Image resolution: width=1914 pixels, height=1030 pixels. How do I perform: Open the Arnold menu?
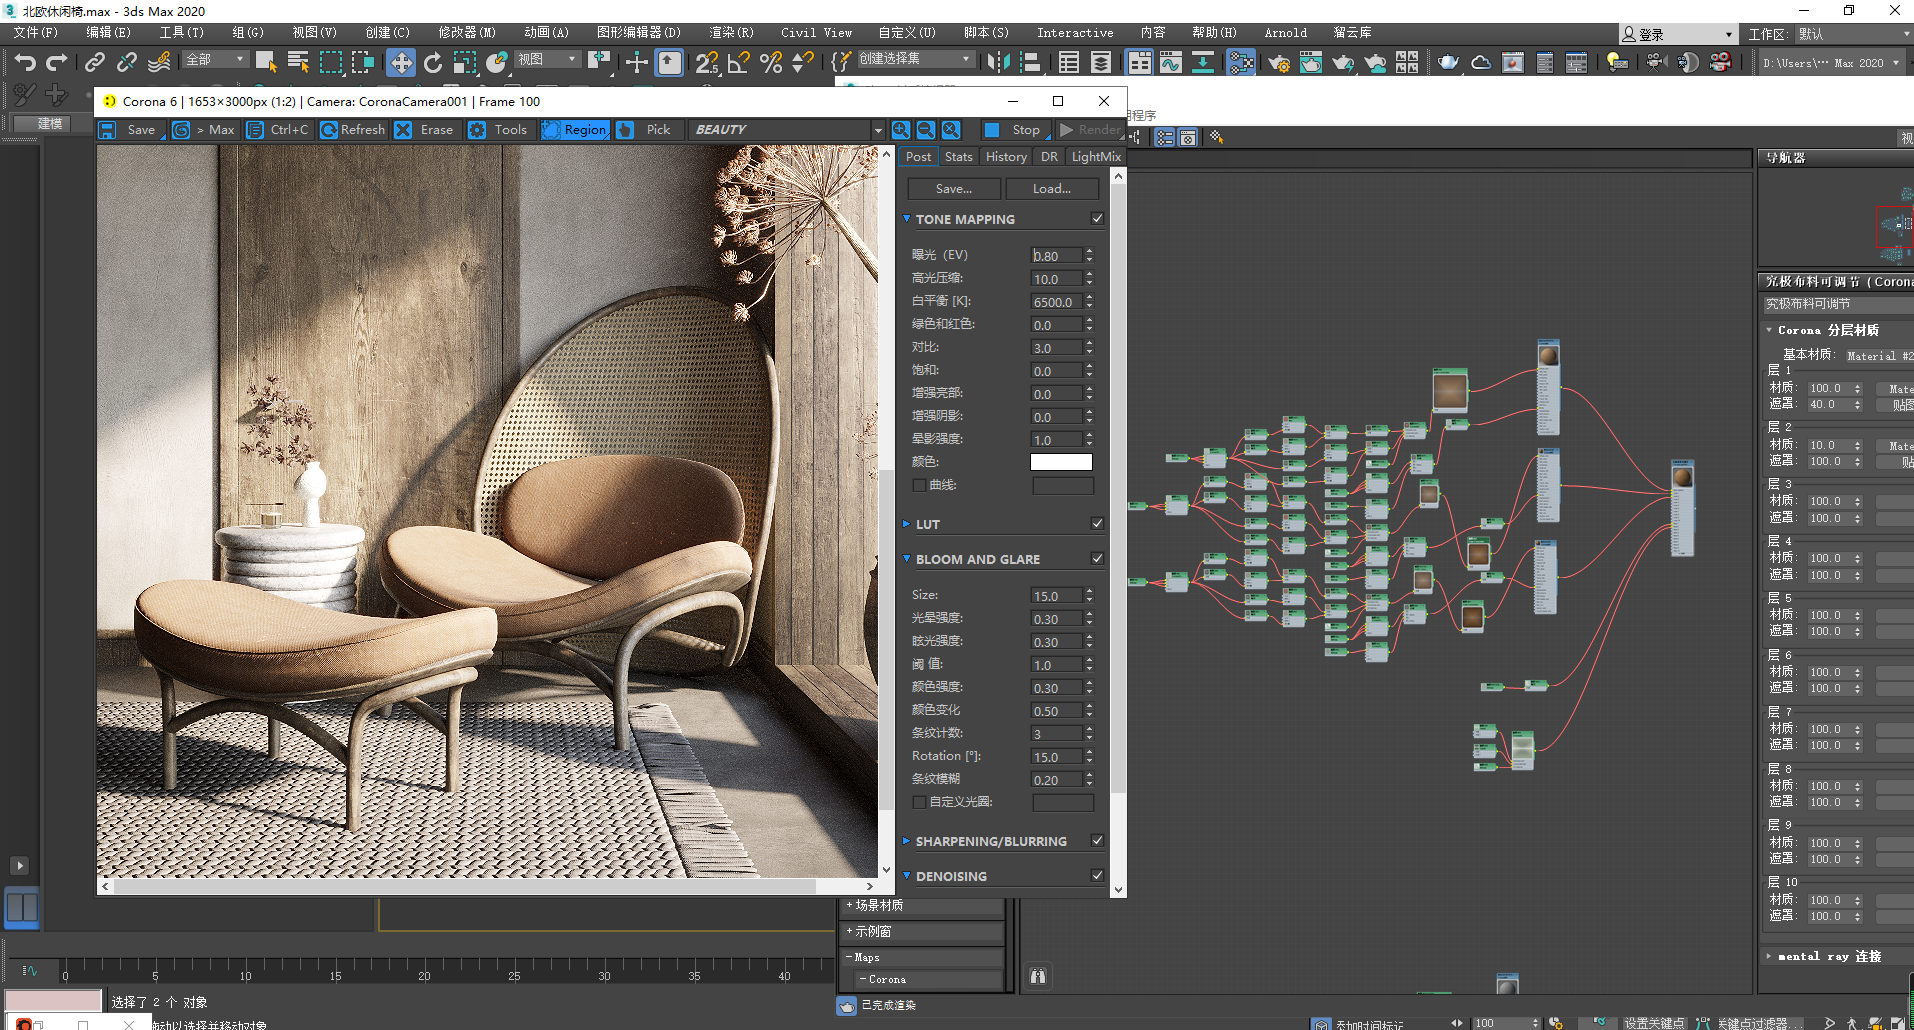[x=1285, y=33]
